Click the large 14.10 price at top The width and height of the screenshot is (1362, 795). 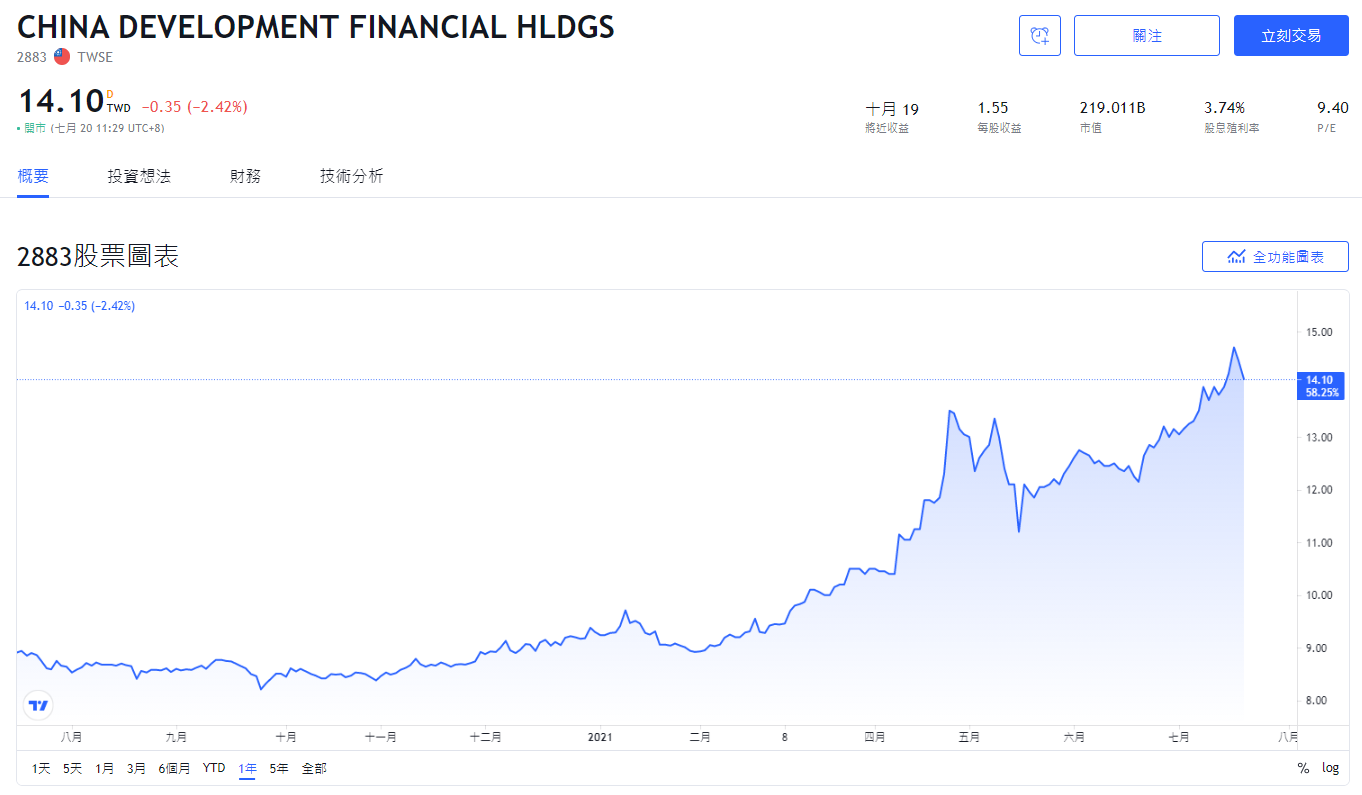point(60,101)
